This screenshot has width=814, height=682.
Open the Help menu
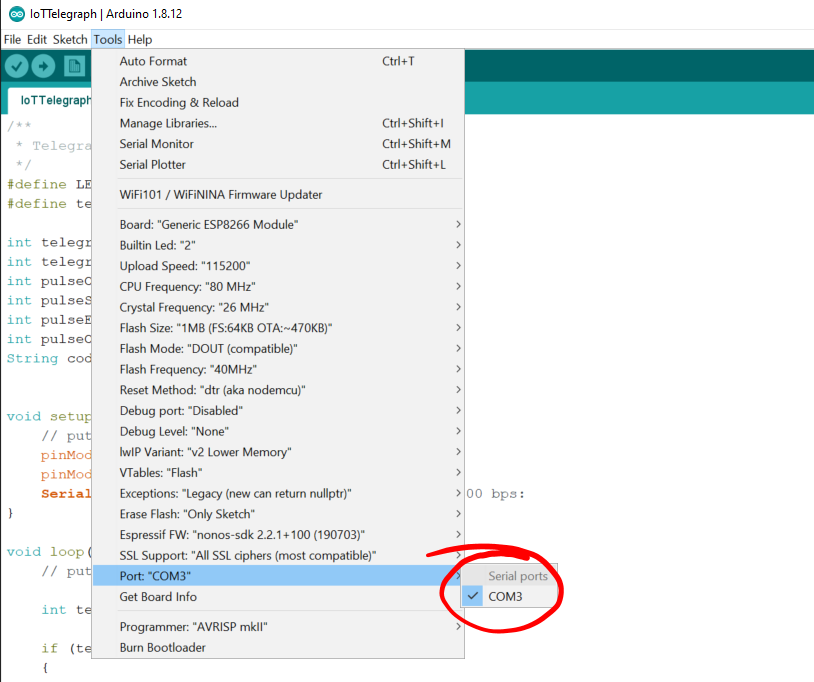(x=140, y=40)
